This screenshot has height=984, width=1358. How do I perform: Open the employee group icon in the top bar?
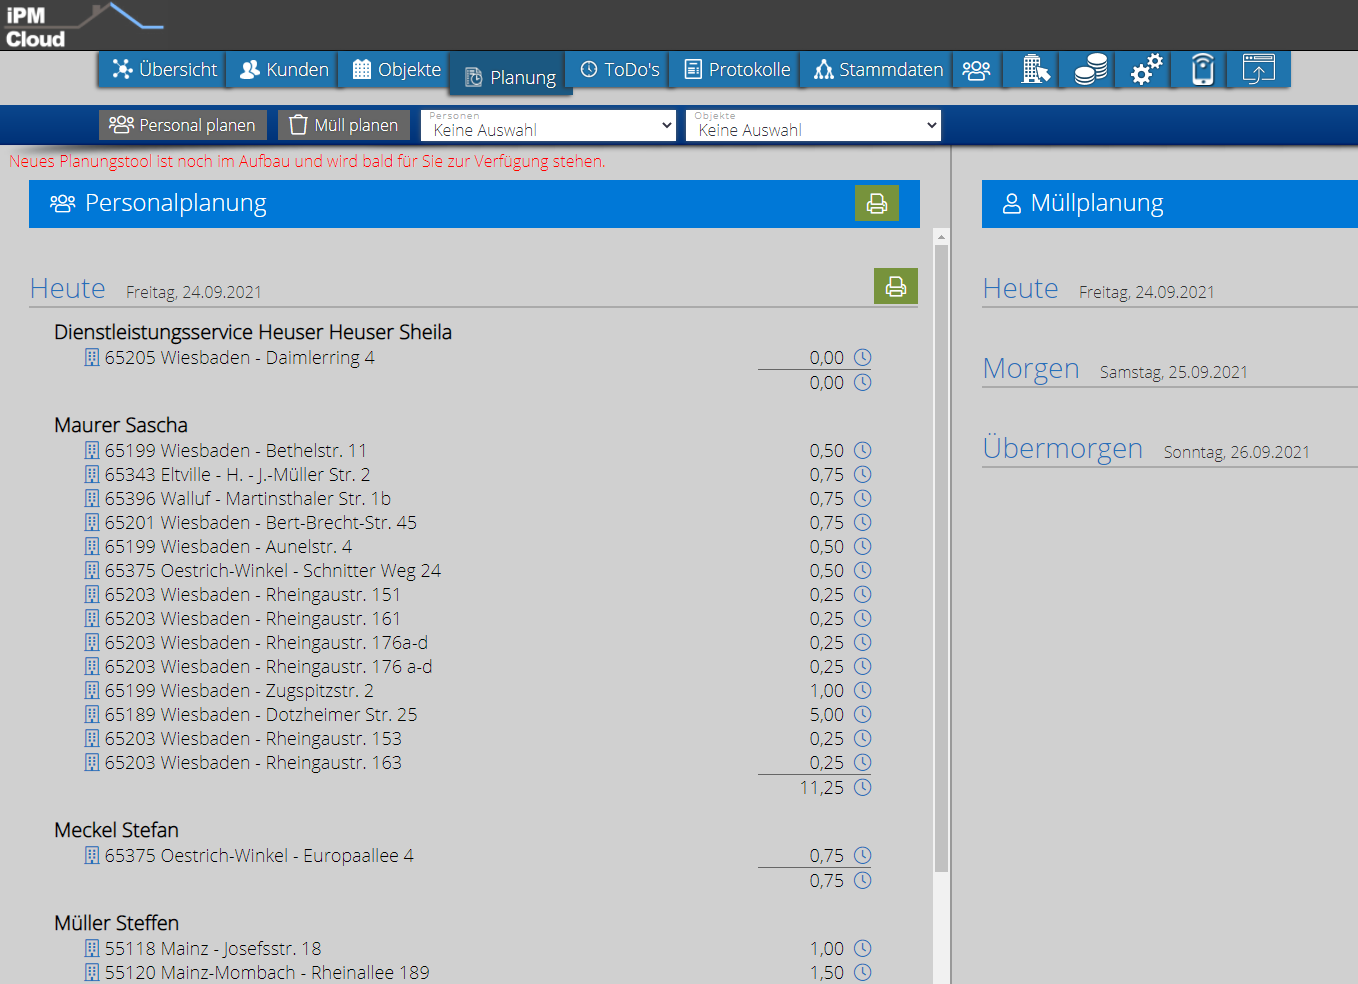tap(976, 69)
